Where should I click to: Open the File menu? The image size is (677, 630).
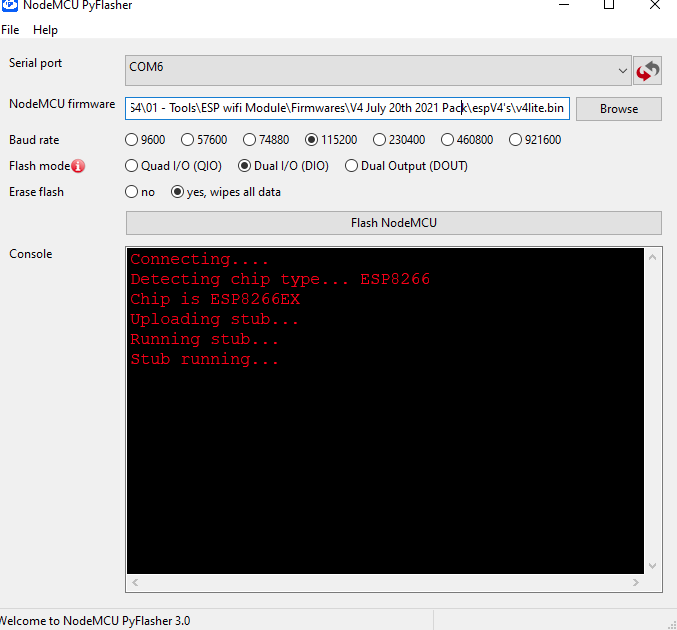tap(10, 30)
